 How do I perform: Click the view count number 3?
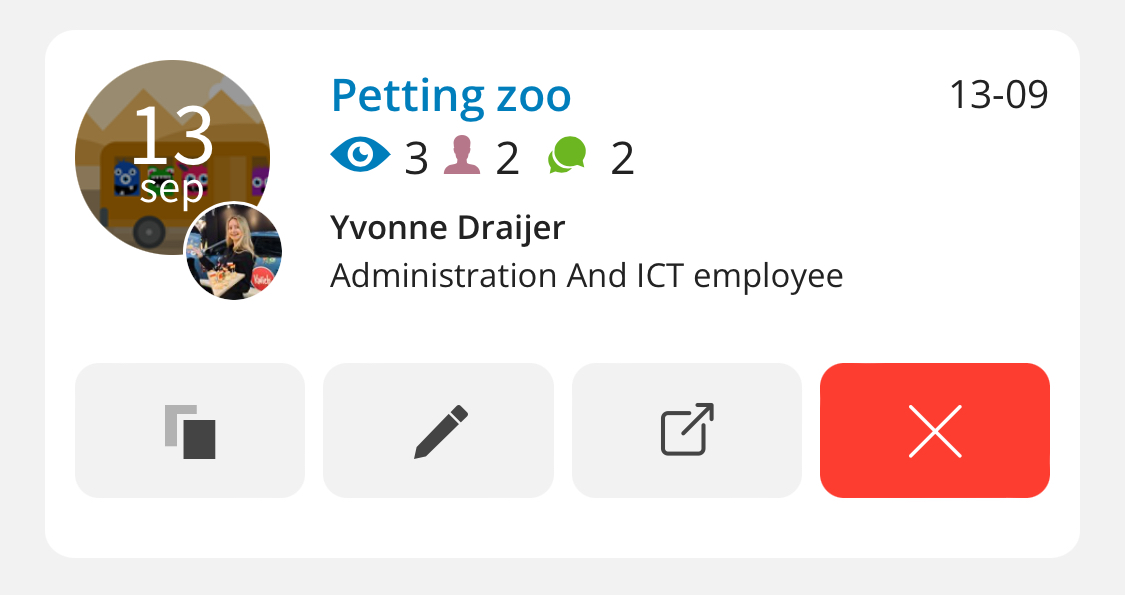click(416, 159)
